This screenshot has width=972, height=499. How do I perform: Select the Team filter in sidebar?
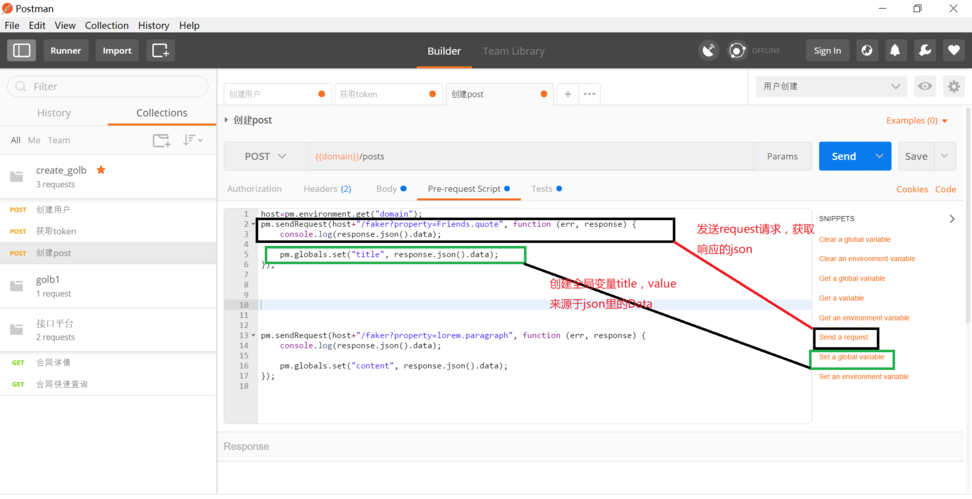[59, 141]
